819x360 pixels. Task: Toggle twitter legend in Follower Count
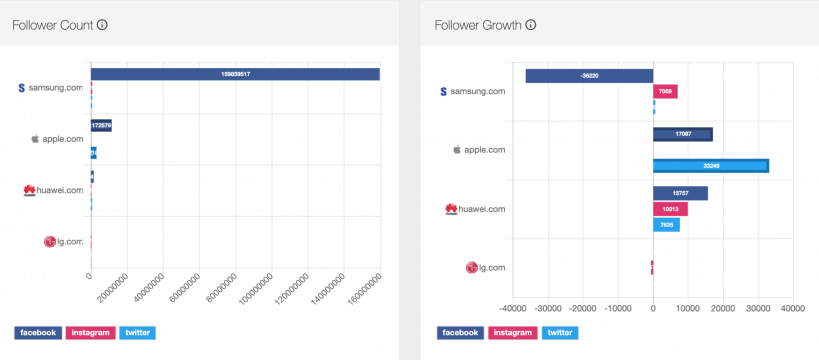click(x=137, y=333)
